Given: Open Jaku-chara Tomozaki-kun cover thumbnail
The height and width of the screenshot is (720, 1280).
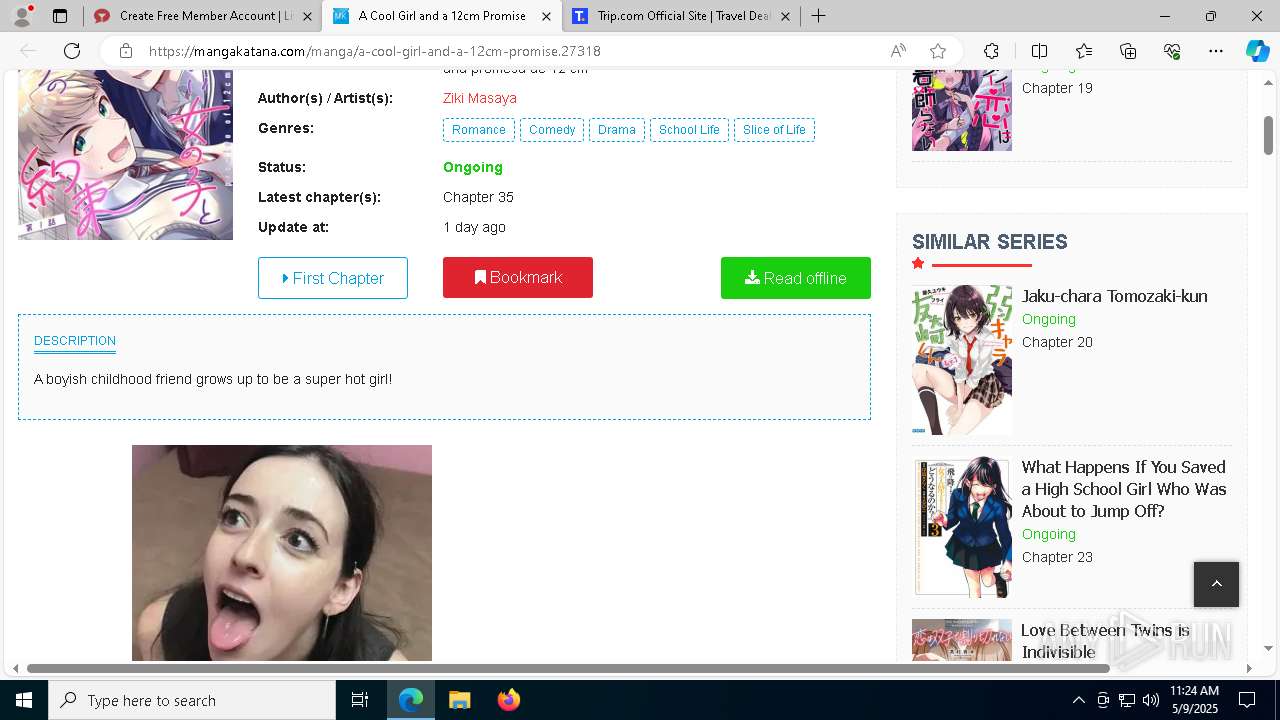Looking at the screenshot, I should (x=962, y=360).
